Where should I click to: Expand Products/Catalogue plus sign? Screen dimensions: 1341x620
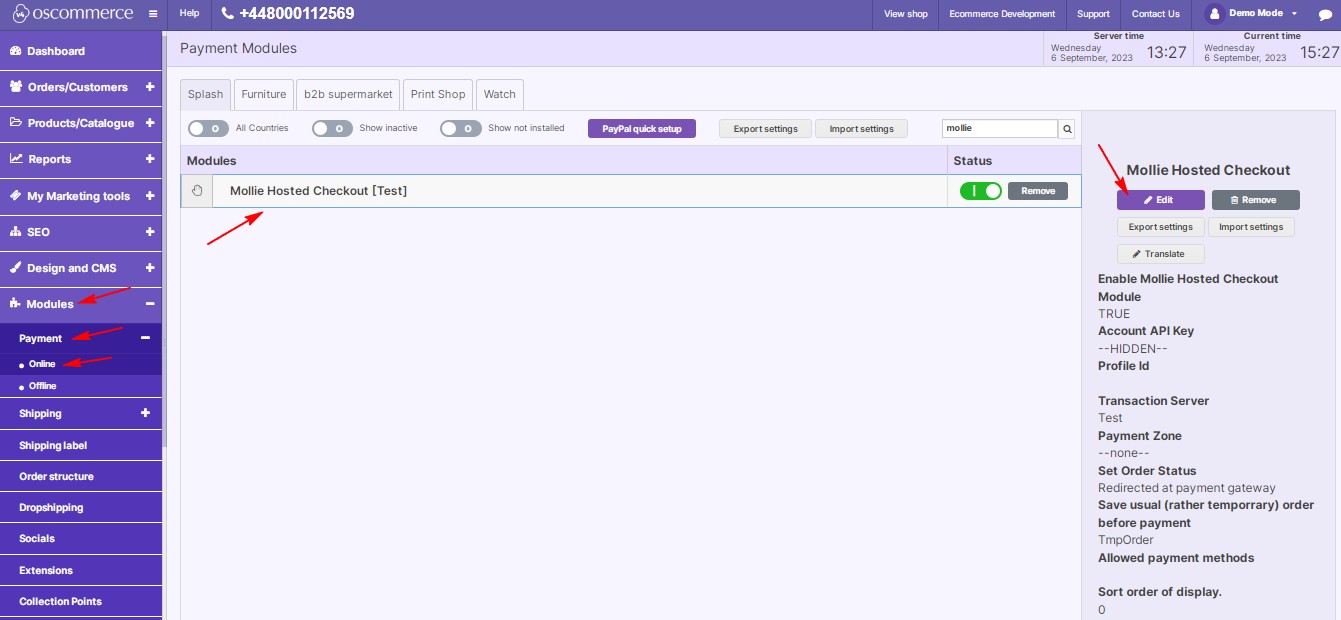150,123
